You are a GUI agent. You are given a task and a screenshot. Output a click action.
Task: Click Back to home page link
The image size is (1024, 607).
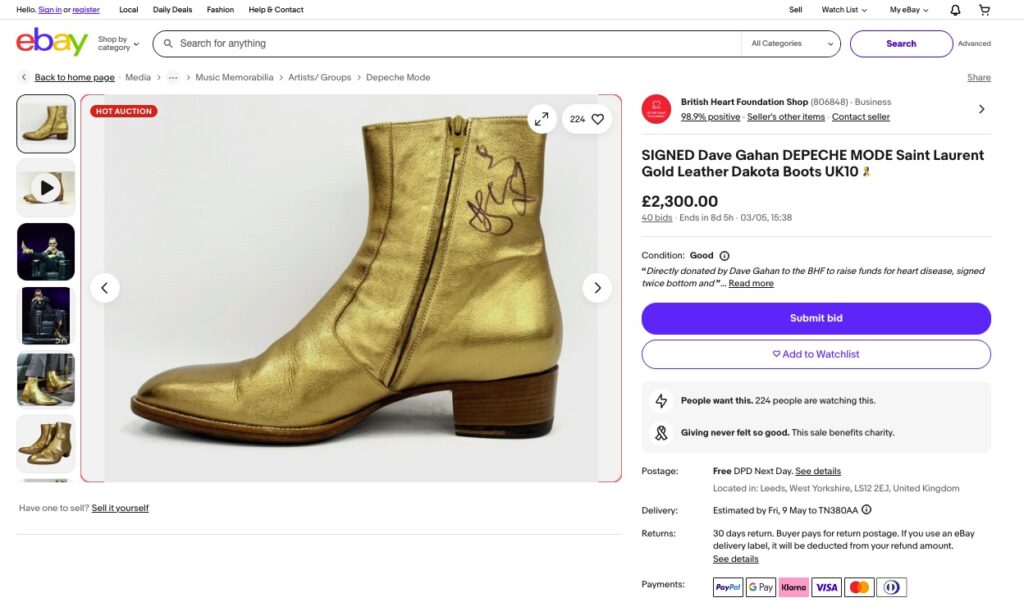click(x=74, y=77)
